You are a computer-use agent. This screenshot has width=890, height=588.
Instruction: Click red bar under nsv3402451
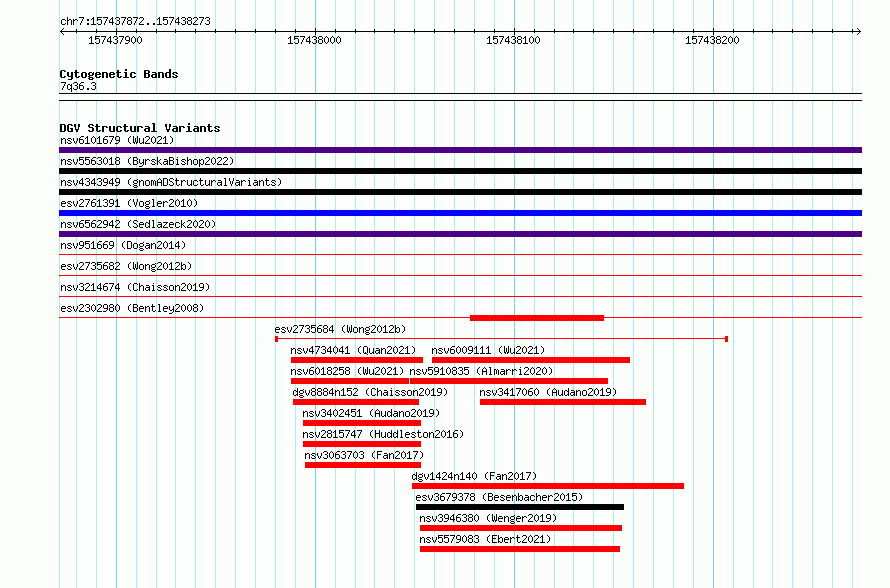tap(362, 423)
